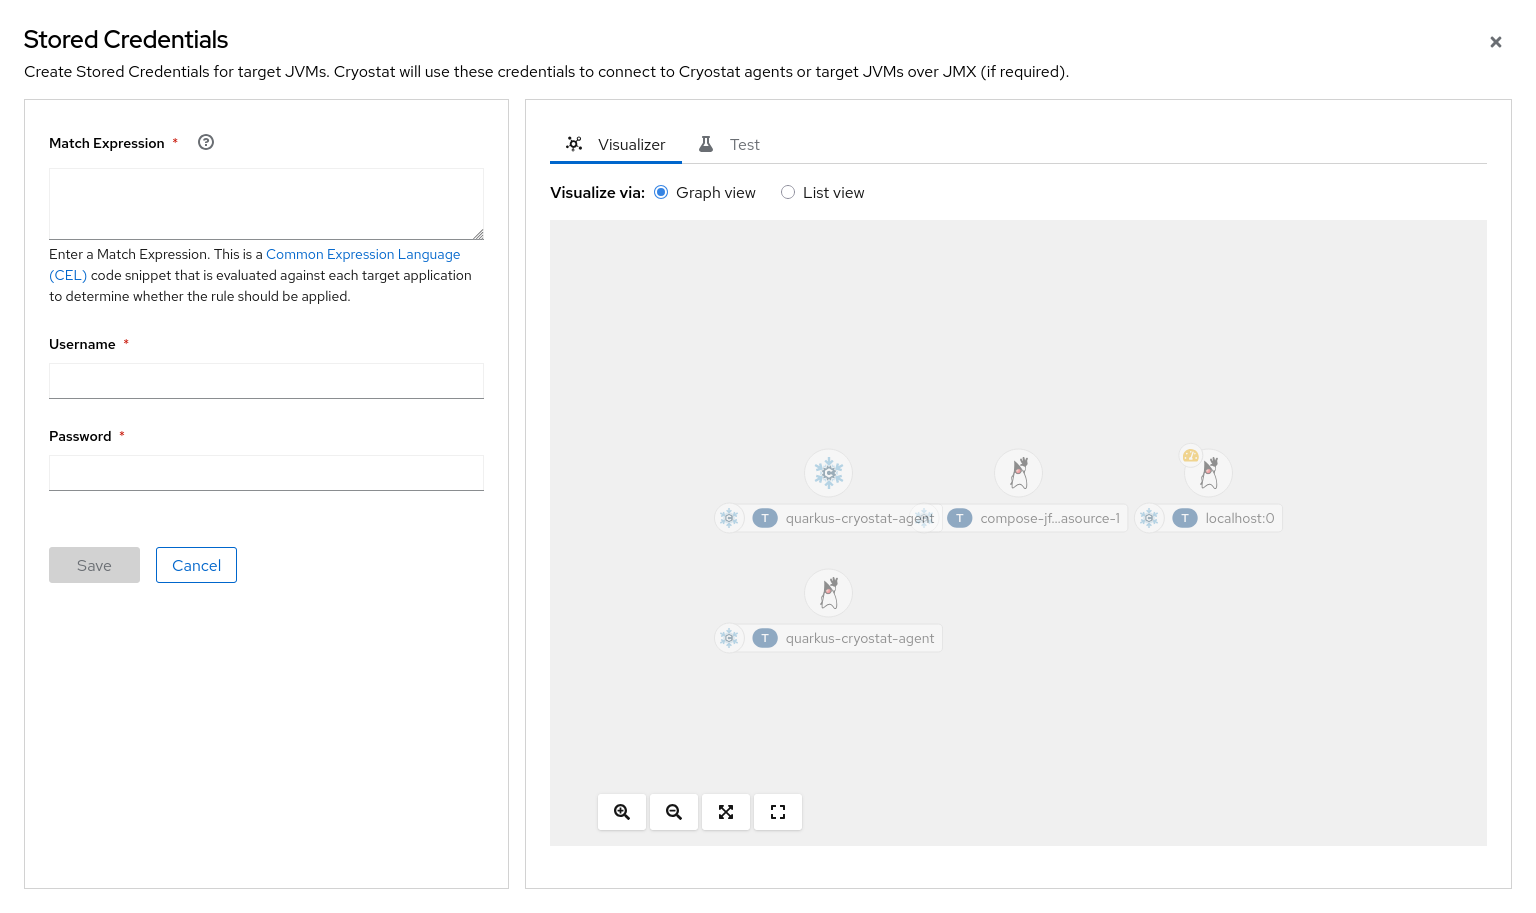Open the Match Expression help icon
Screen dimensions: 1536x913
[206, 142]
